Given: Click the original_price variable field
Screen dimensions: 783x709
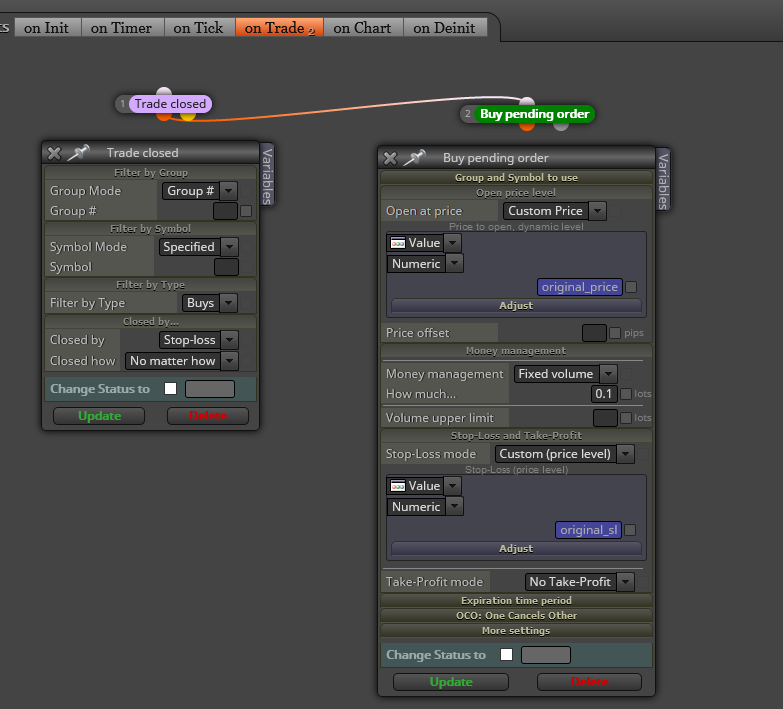Looking at the screenshot, I should click(x=580, y=287).
